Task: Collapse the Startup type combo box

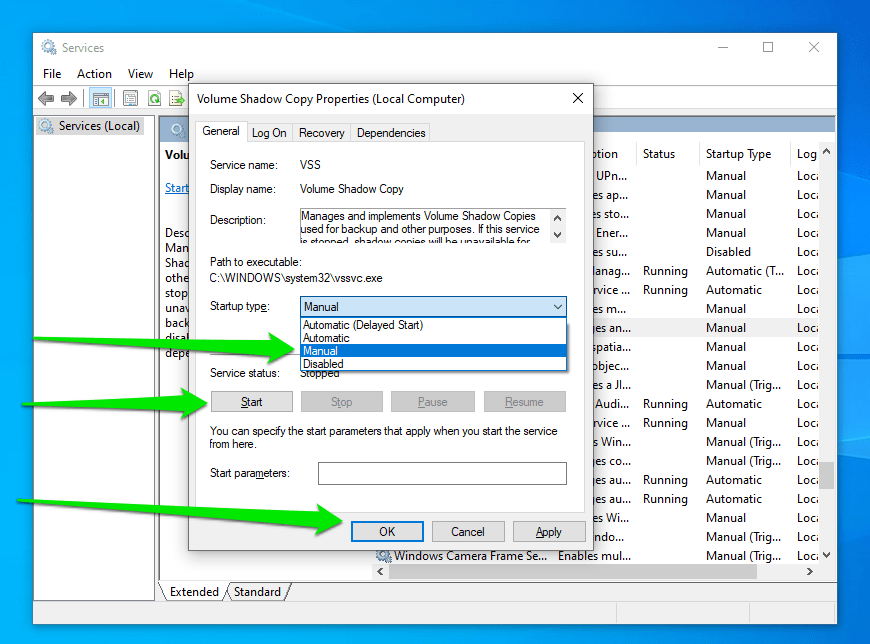Action: point(557,307)
